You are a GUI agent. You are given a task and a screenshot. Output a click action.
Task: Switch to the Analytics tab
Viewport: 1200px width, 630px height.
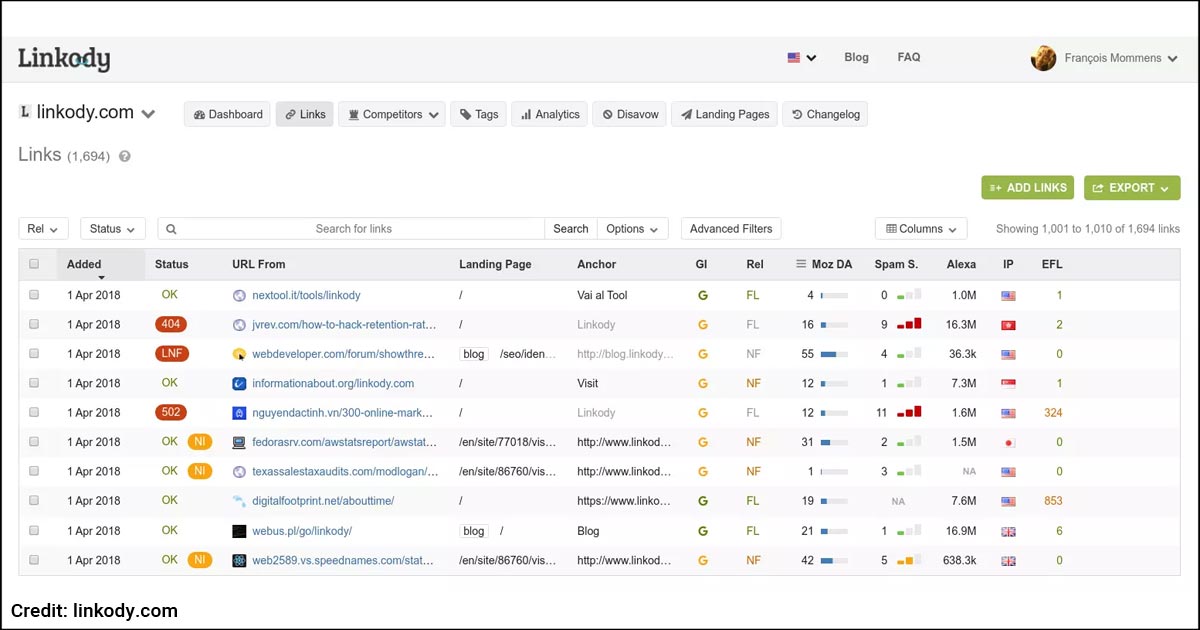coord(549,114)
